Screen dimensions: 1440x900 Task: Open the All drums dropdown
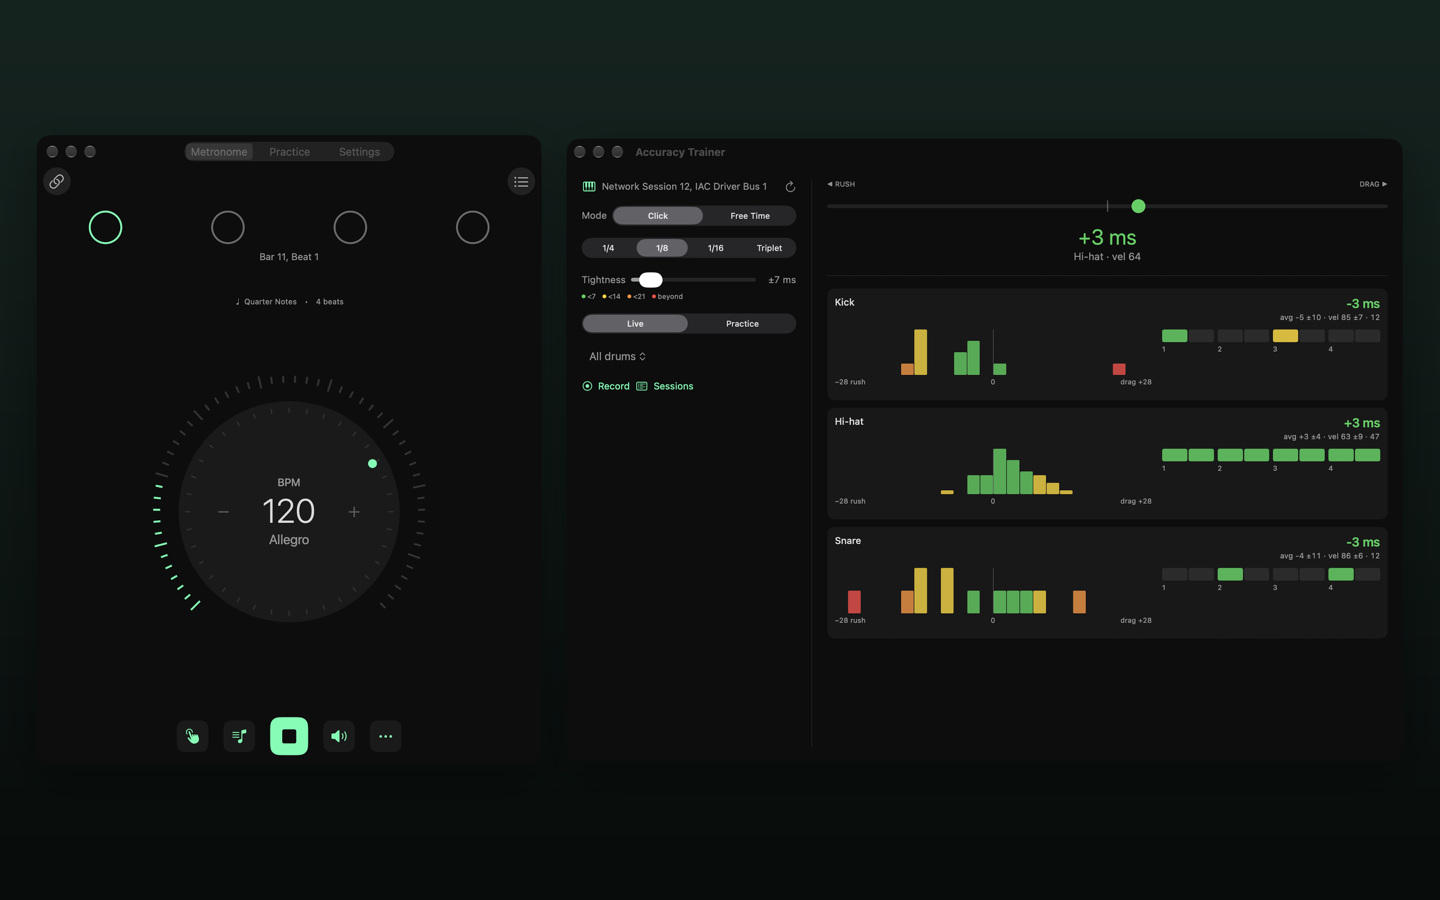(617, 357)
